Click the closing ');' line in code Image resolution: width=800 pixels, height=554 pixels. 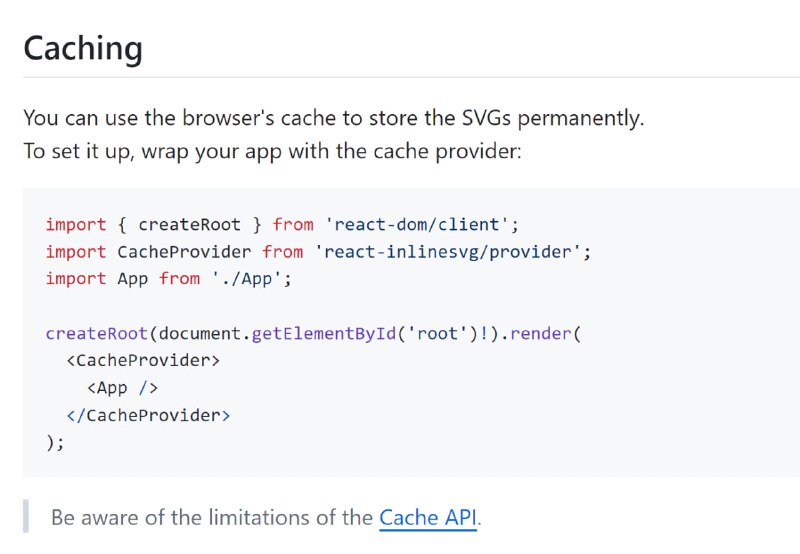55,442
